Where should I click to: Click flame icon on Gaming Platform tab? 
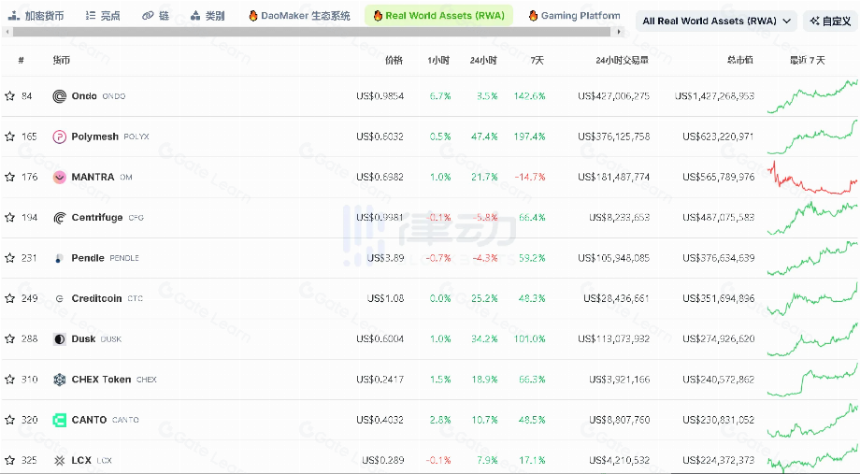533,15
